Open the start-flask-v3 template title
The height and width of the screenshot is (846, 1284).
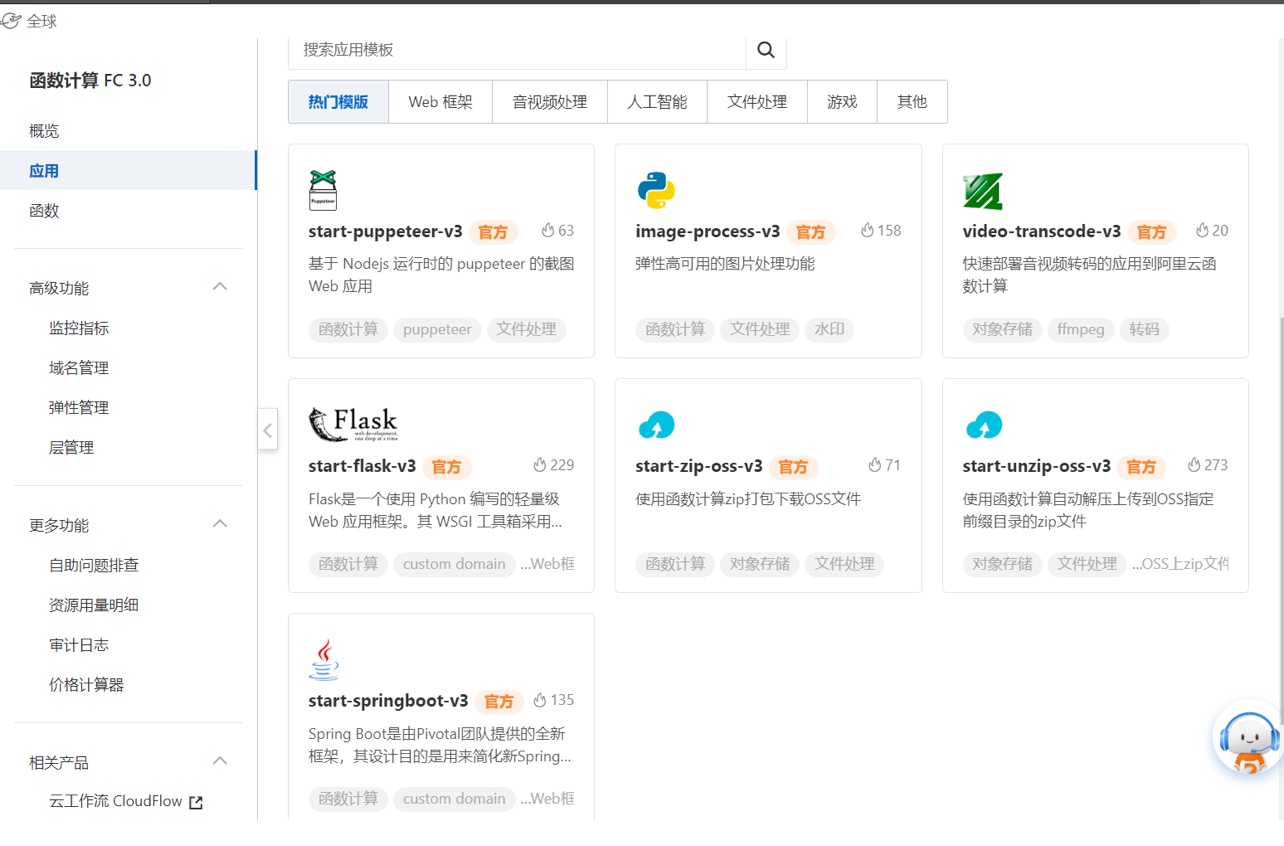362,466
